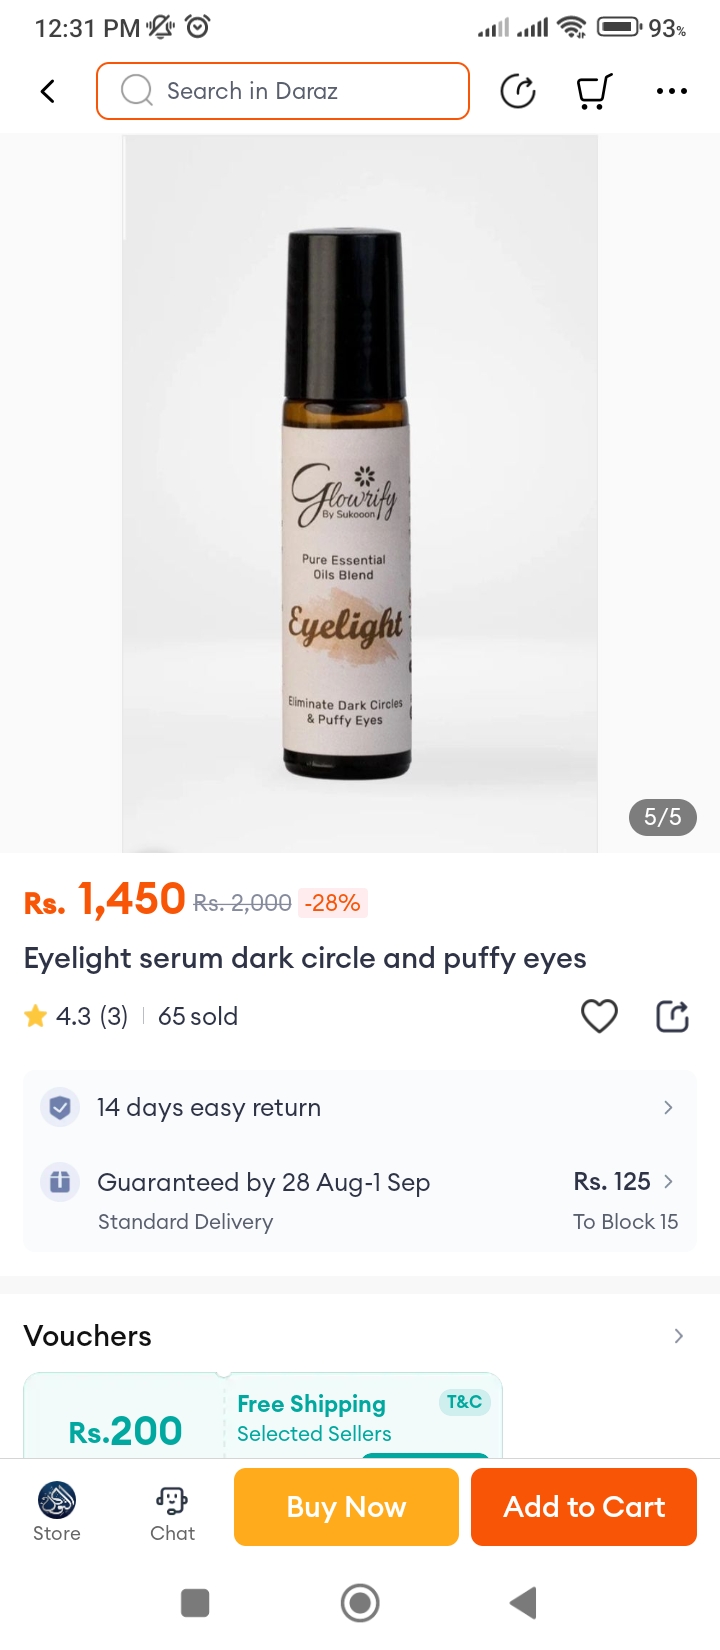This screenshot has width=720, height=1650.
Task: Share the product via share icon
Action: (672, 1016)
